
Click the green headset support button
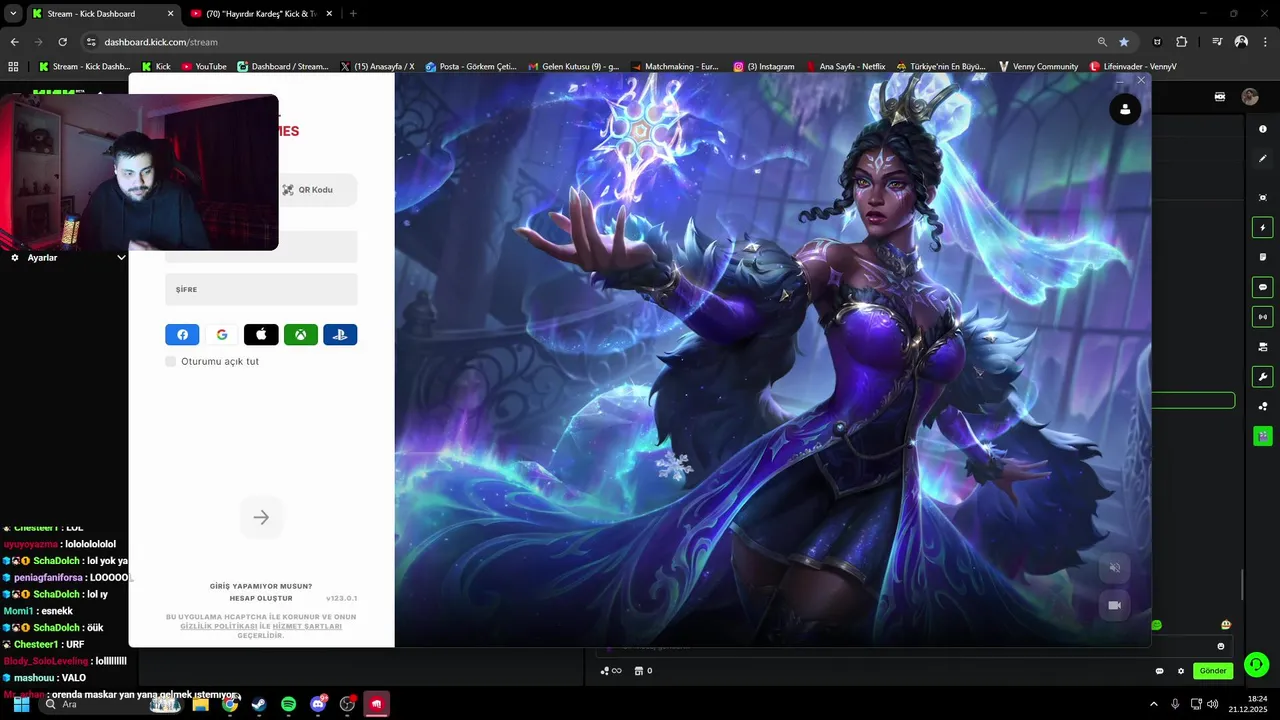pyautogui.click(x=1257, y=664)
